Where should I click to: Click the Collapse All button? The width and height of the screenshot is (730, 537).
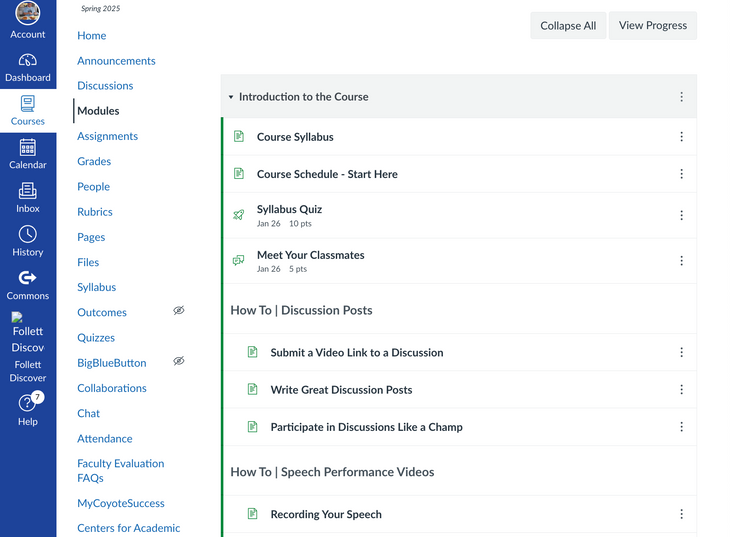(568, 26)
